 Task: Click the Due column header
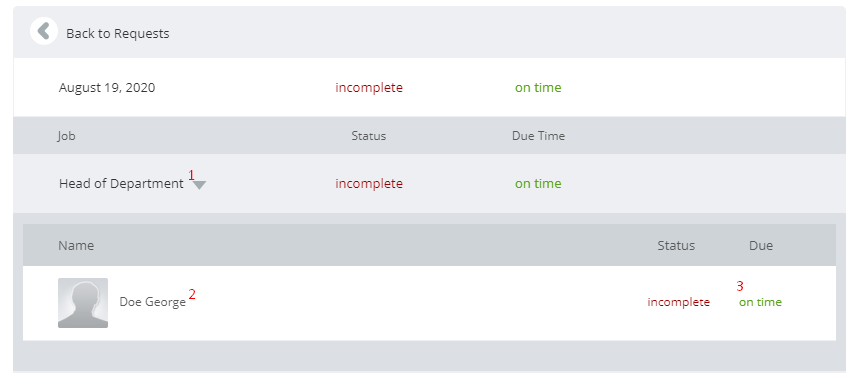(761, 245)
